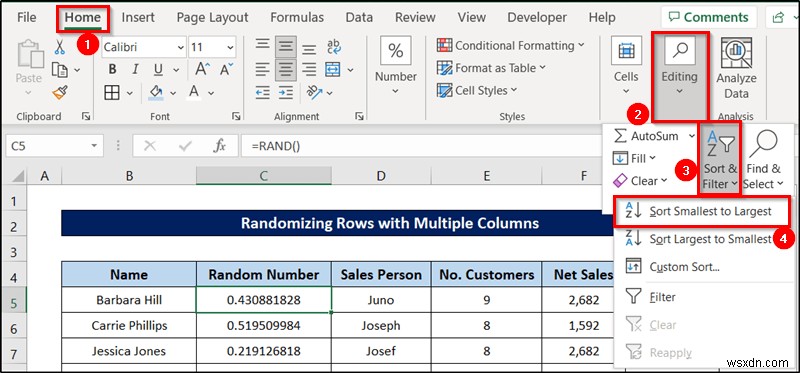Click the Copy icon in Clipboard
Image resolution: width=800 pixels, height=373 pixels.
(60, 69)
